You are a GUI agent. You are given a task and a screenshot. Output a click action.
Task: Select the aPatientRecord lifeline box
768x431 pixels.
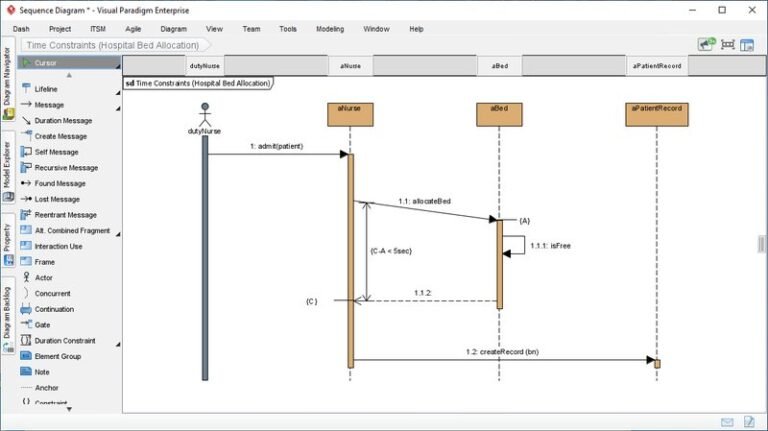(656, 115)
